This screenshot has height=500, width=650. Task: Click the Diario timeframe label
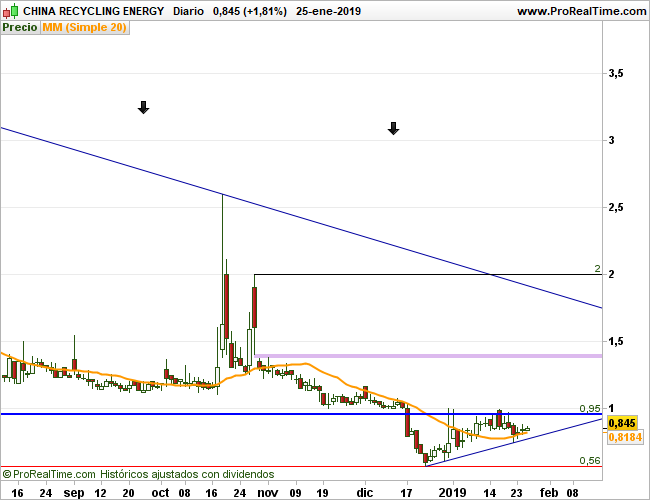(x=188, y=11)
